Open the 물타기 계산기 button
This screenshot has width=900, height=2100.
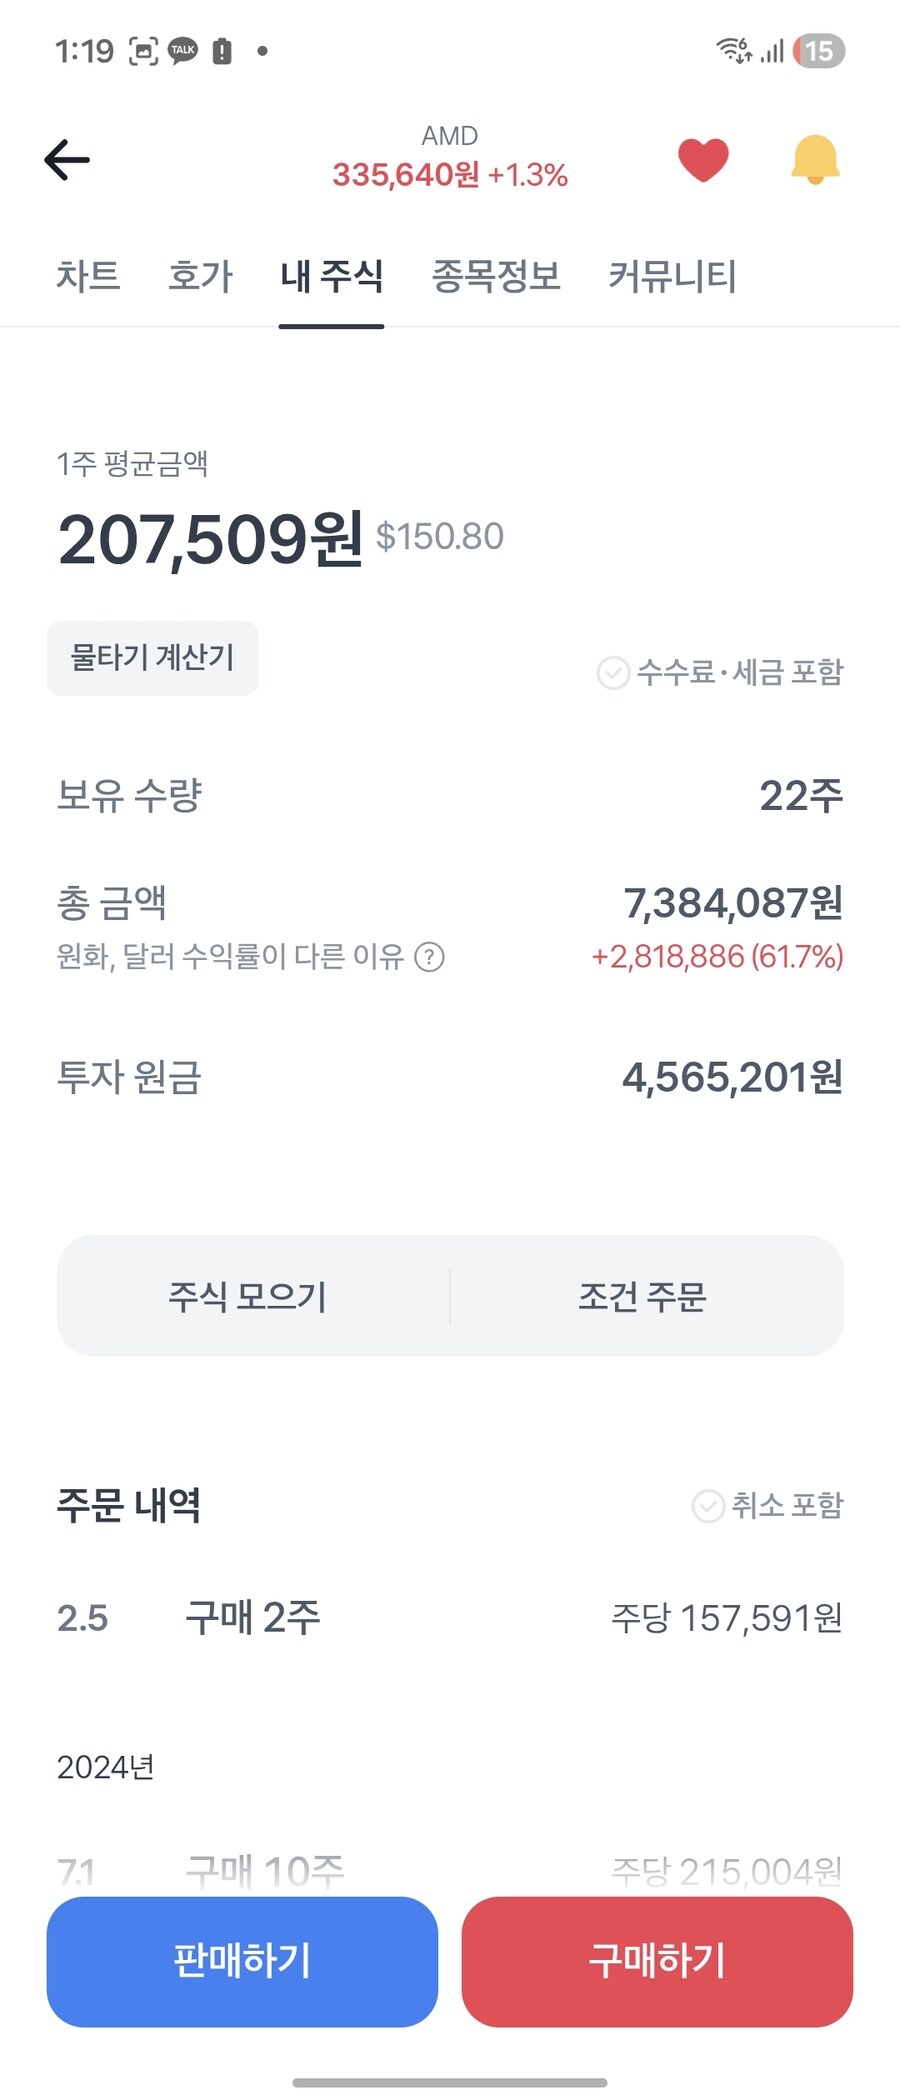tap(152, 658)
